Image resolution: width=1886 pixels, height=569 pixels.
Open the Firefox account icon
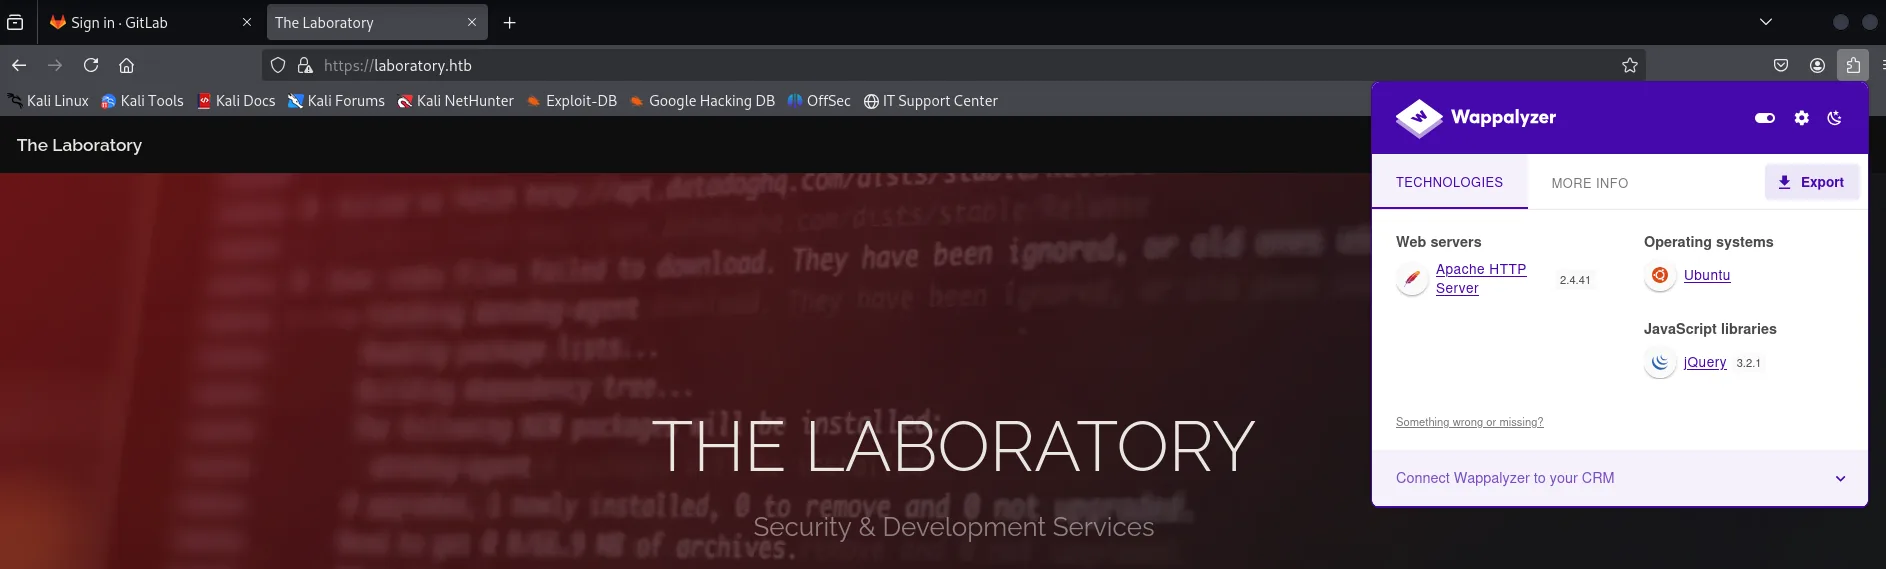[x=1817, y=65]
